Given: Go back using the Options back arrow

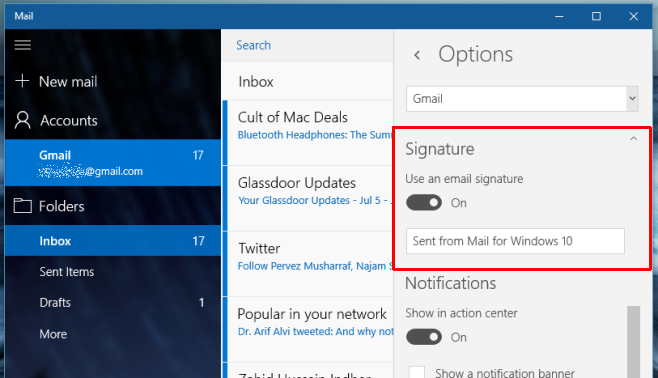Looking at the screenshot, I should [417, 55].
